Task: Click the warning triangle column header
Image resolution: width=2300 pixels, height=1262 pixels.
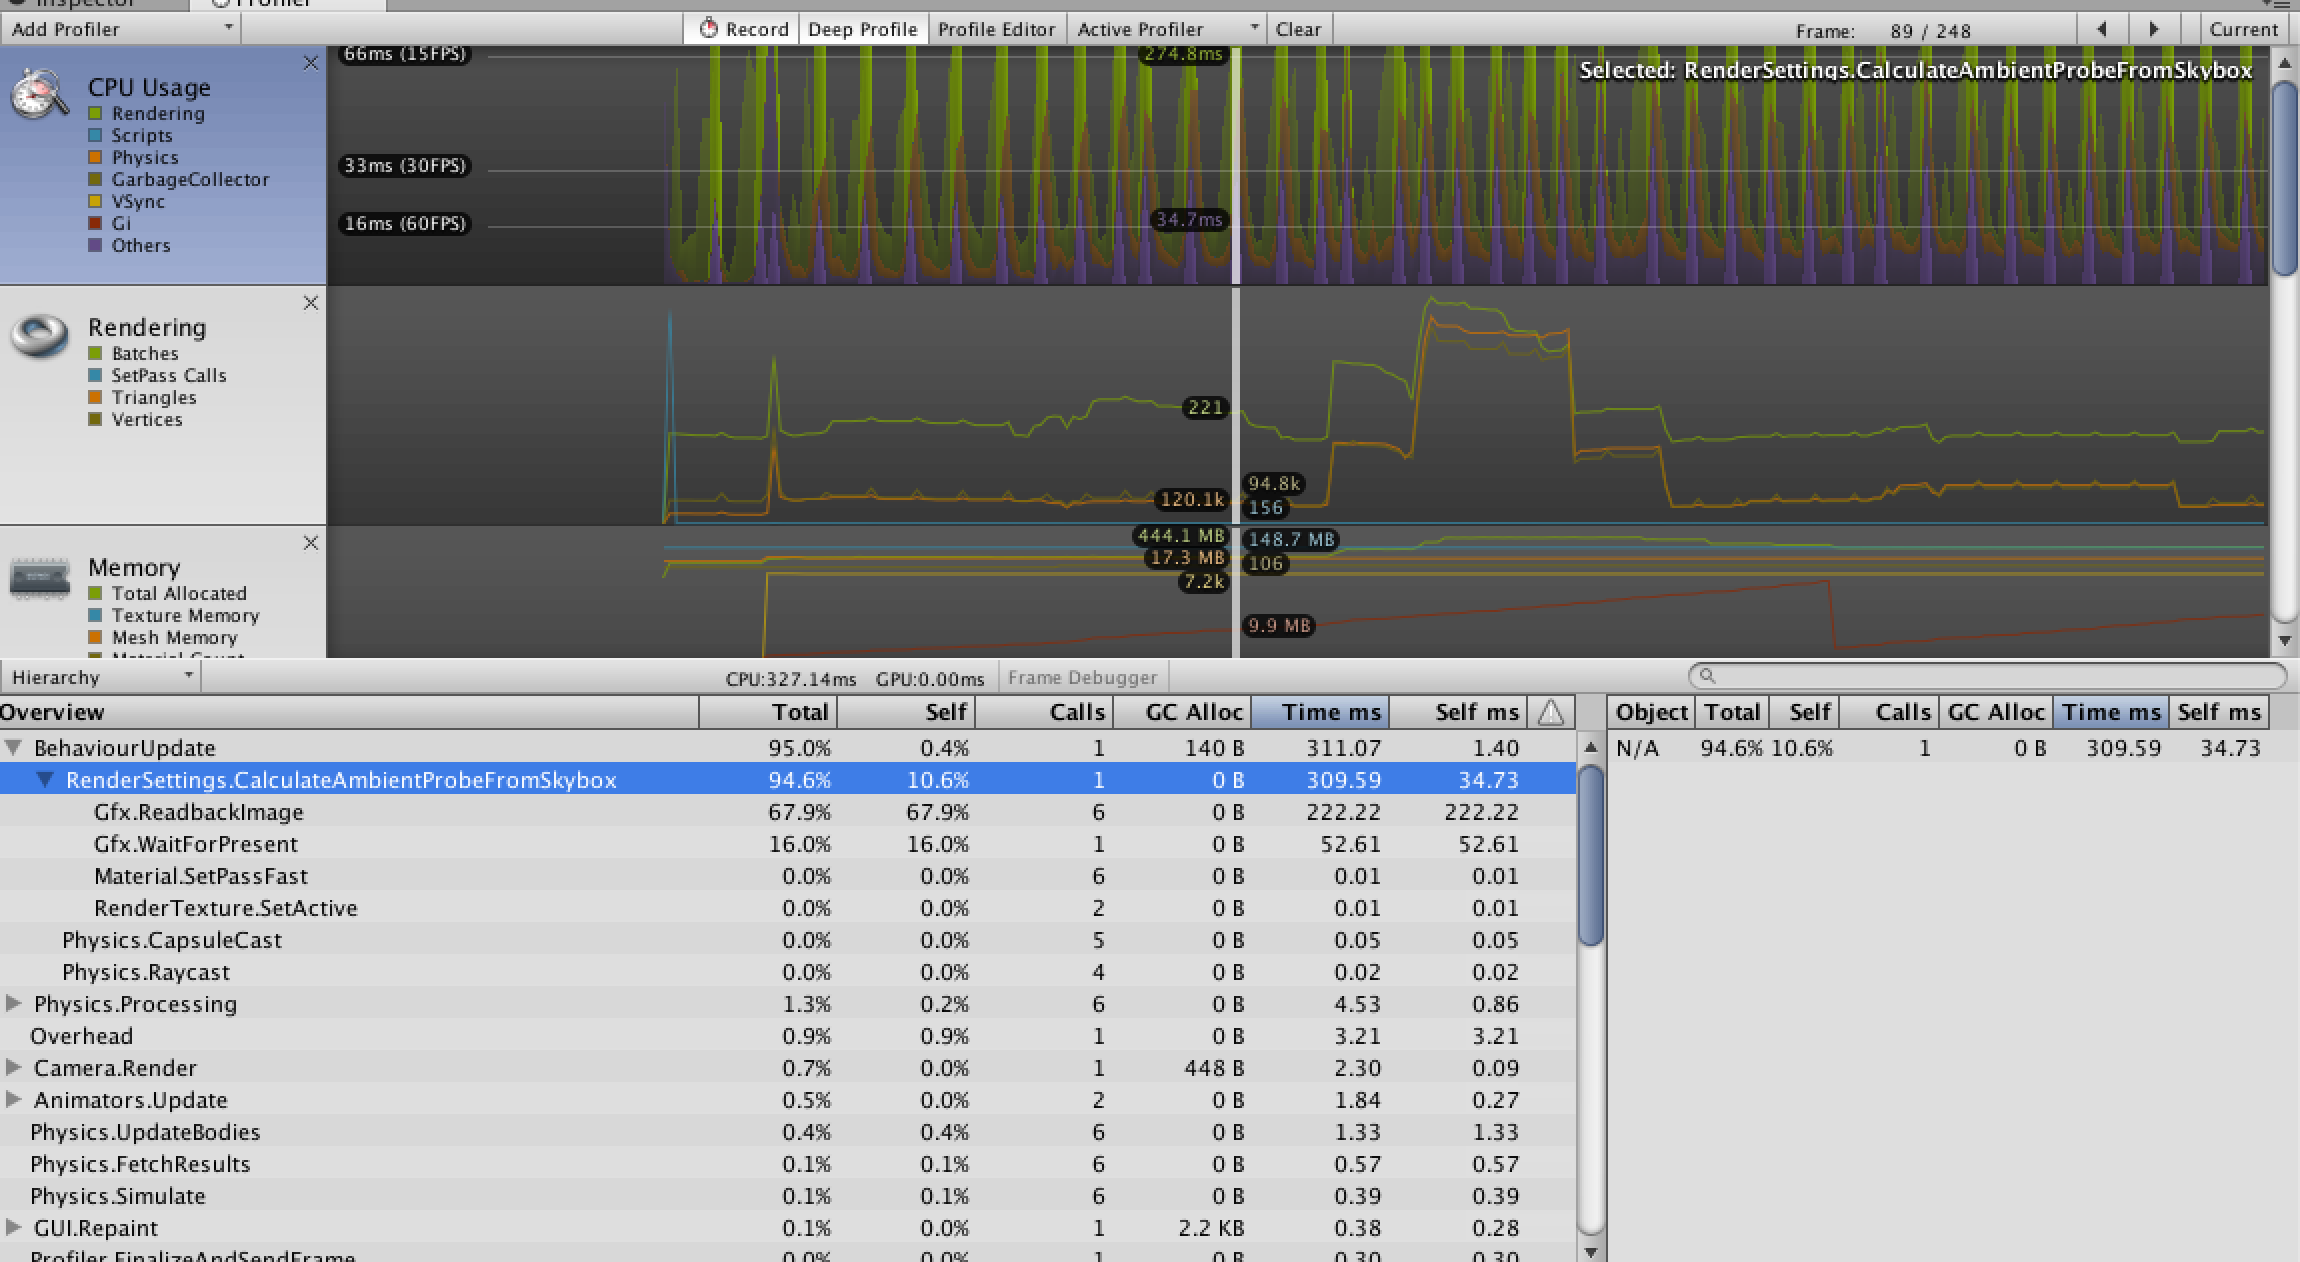Action: pos(1550,712)
